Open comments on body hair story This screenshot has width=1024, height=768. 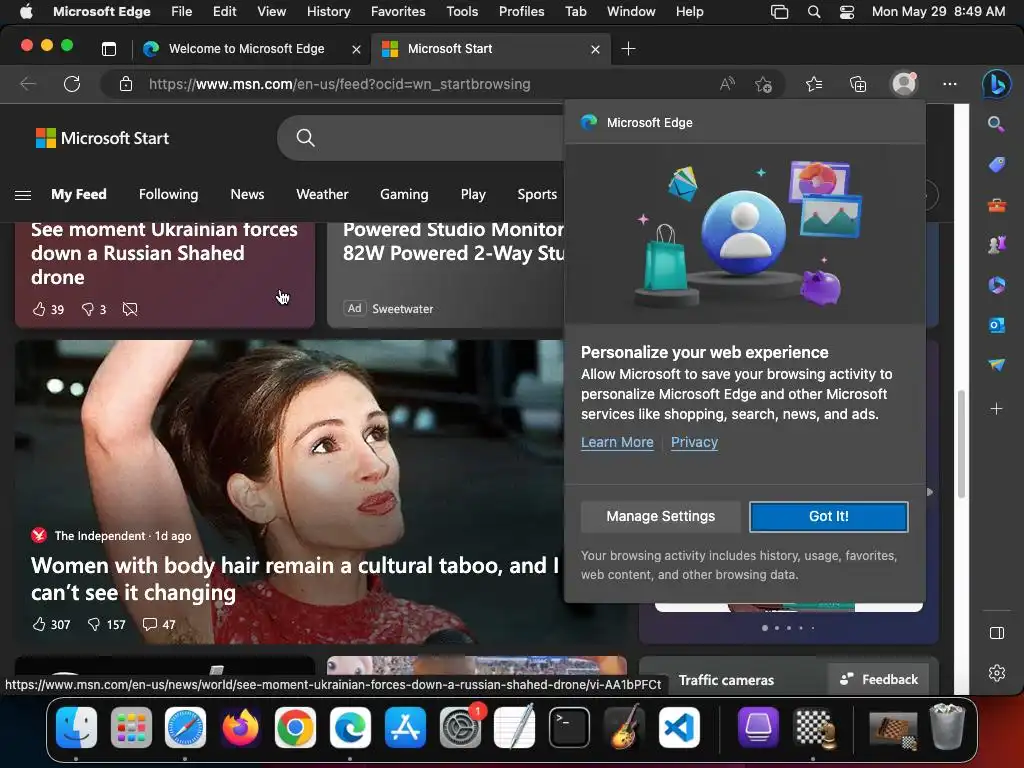pyautogui.click(x=159, y=624)
